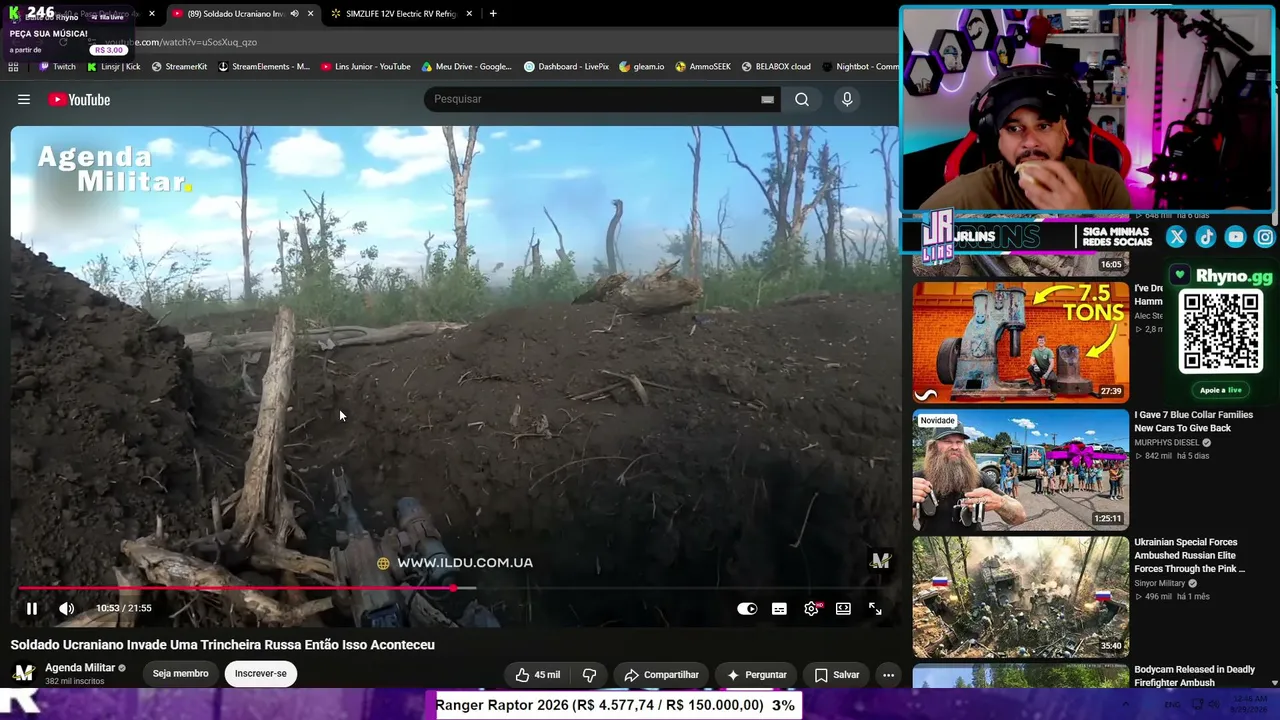Start voice search with the microphone
Viewport: 1280px width, 720px height.
coord(847,99)
